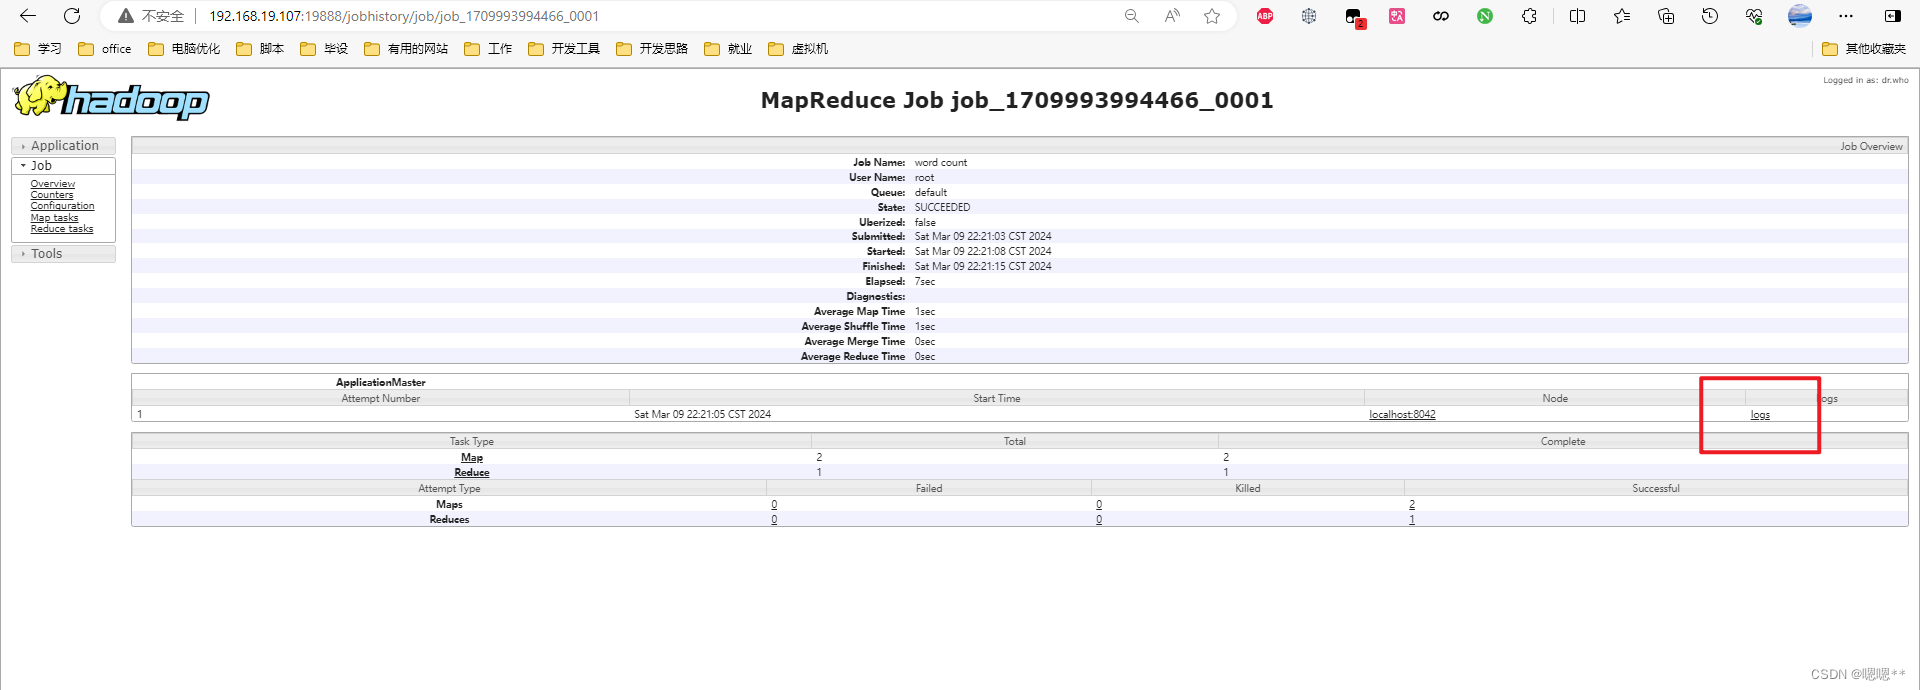Expand the Tools sidebar section
This screenshot has height=690, width=1920.
[x=46, y=254]
